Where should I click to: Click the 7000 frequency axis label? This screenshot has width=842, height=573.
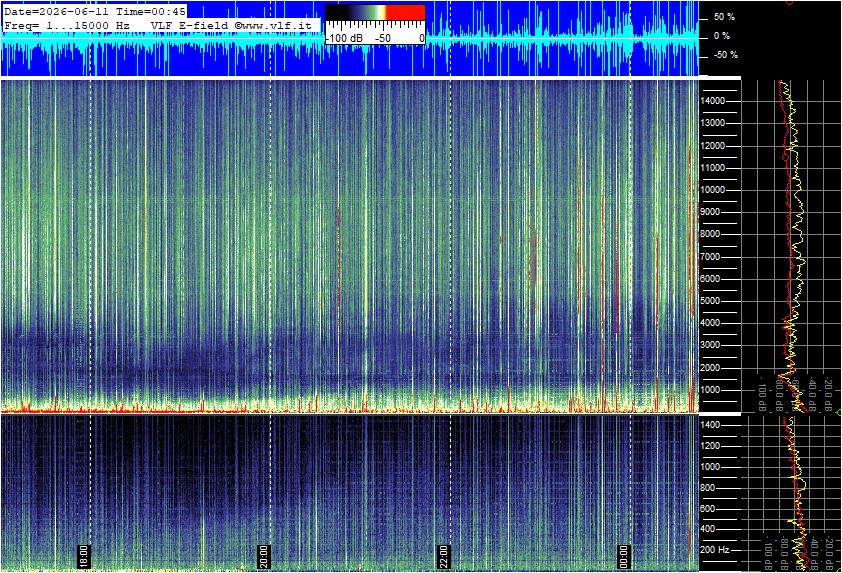[710, 257]
